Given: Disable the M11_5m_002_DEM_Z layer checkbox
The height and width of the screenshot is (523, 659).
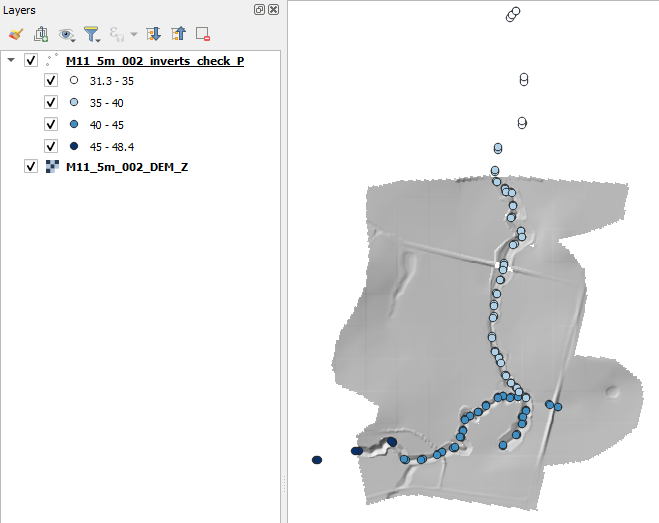Looking at the screenshot, I should coord(31,167).
